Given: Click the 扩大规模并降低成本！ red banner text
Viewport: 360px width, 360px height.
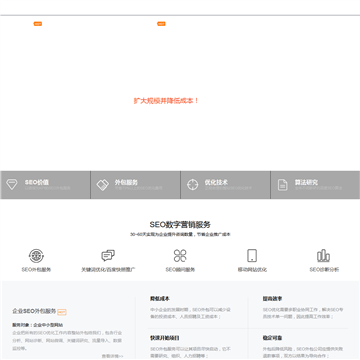Looking at the screenshot, I should (x=166, y=101).
